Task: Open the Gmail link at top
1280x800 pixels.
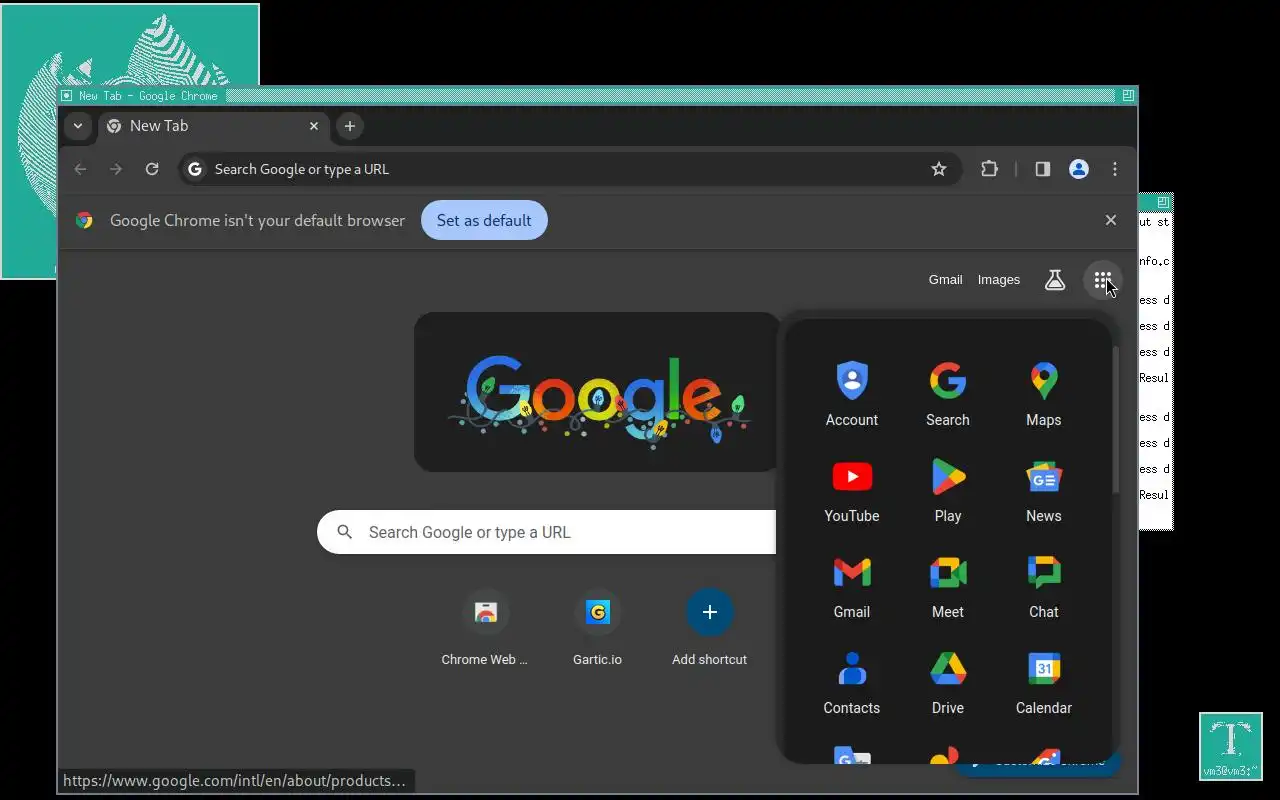Action: [x=945, y=280]
